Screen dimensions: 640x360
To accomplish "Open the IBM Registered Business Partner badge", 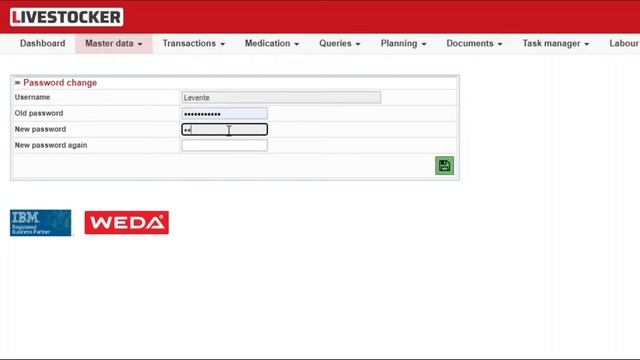I will click(x=40, y=223).
